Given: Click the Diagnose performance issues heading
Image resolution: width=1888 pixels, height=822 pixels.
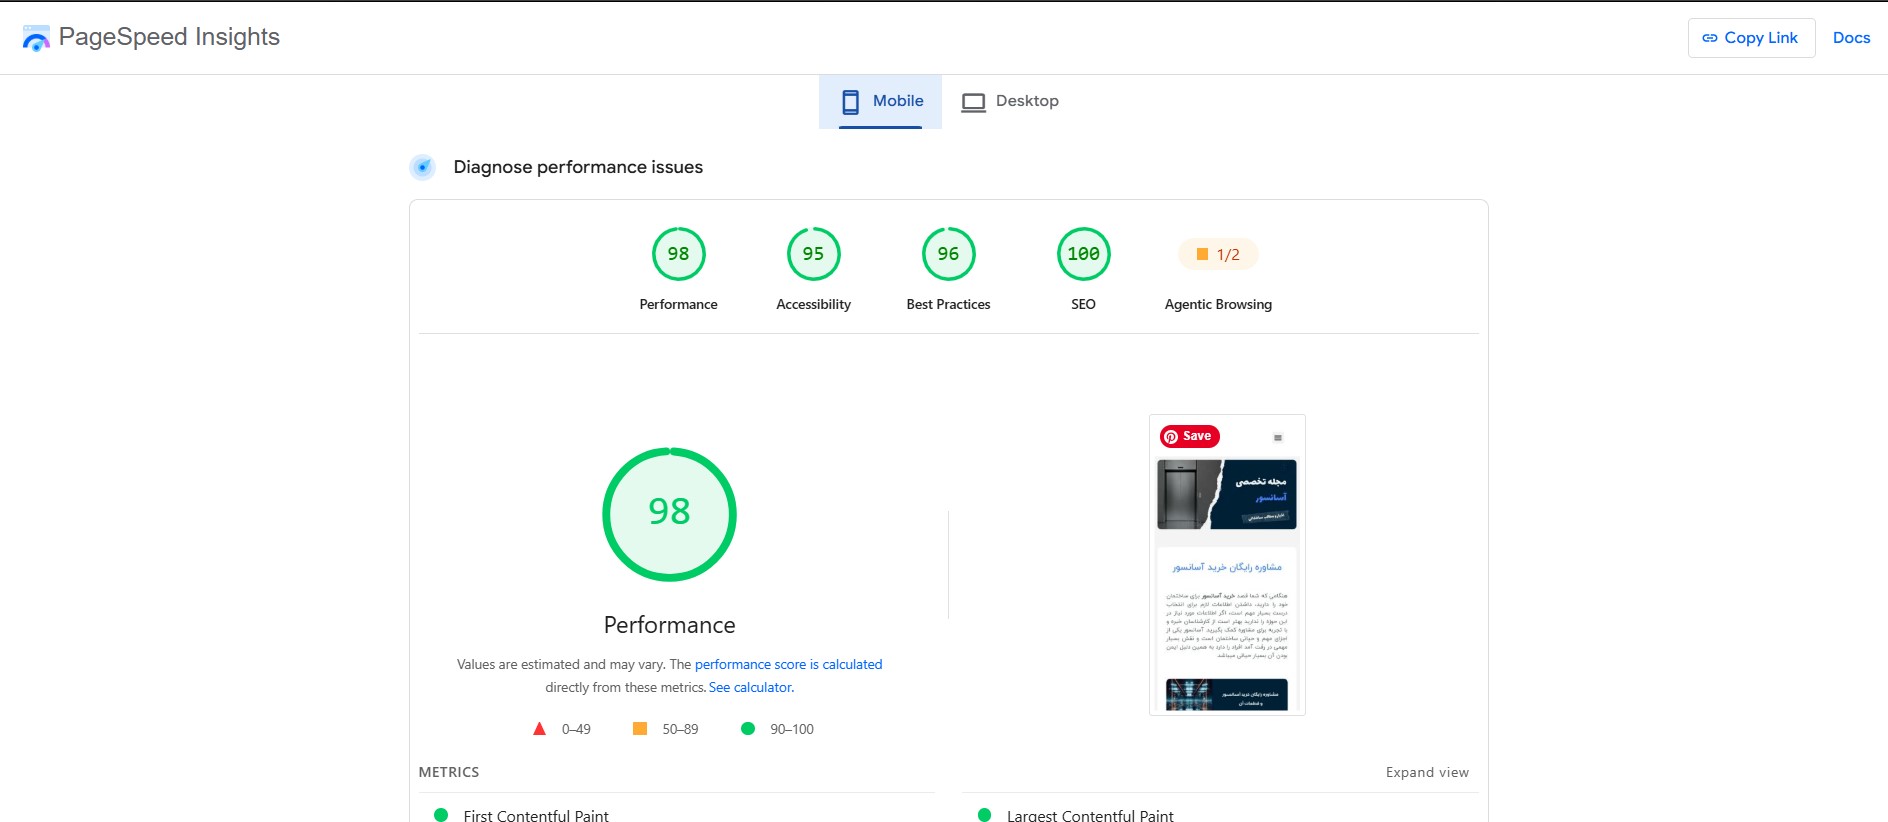Looking at the screenshot, I should [x=578, y=167].
